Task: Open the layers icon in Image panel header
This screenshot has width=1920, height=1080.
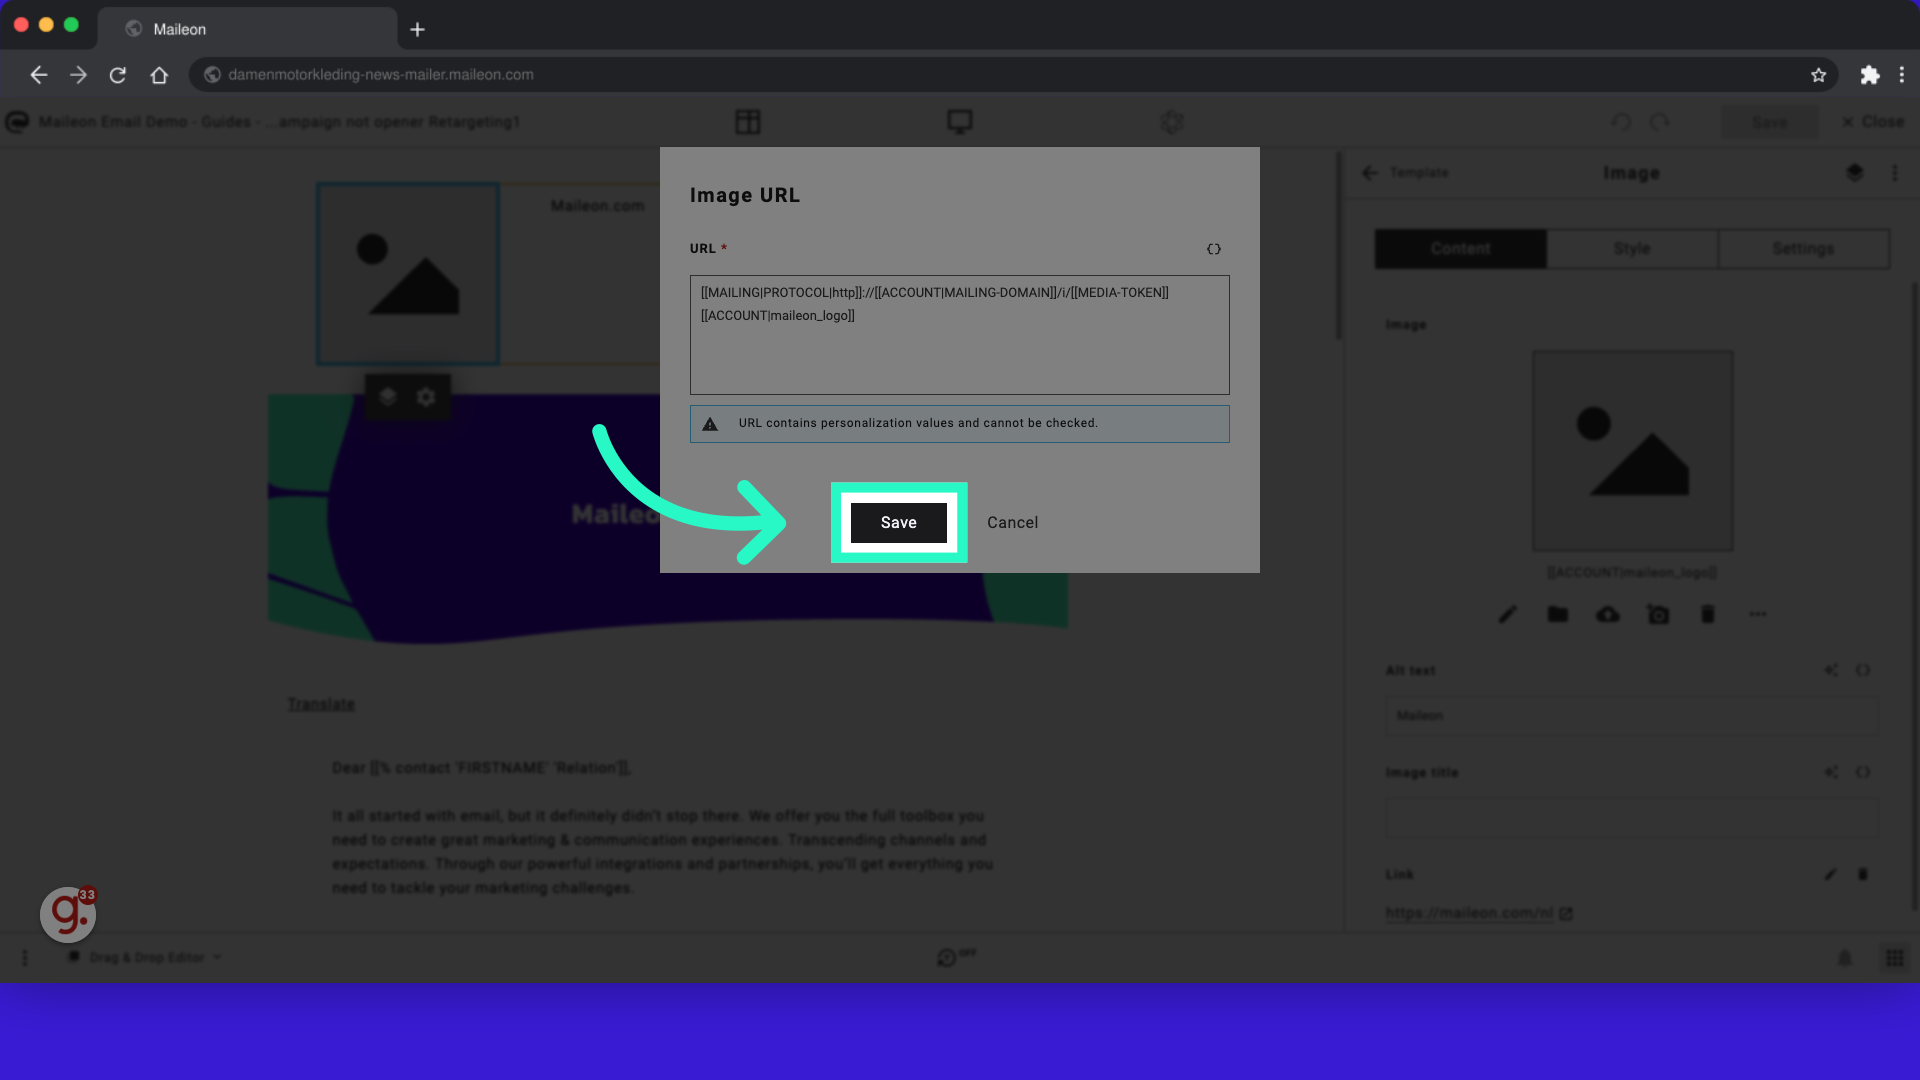Action: [1855, 173]
